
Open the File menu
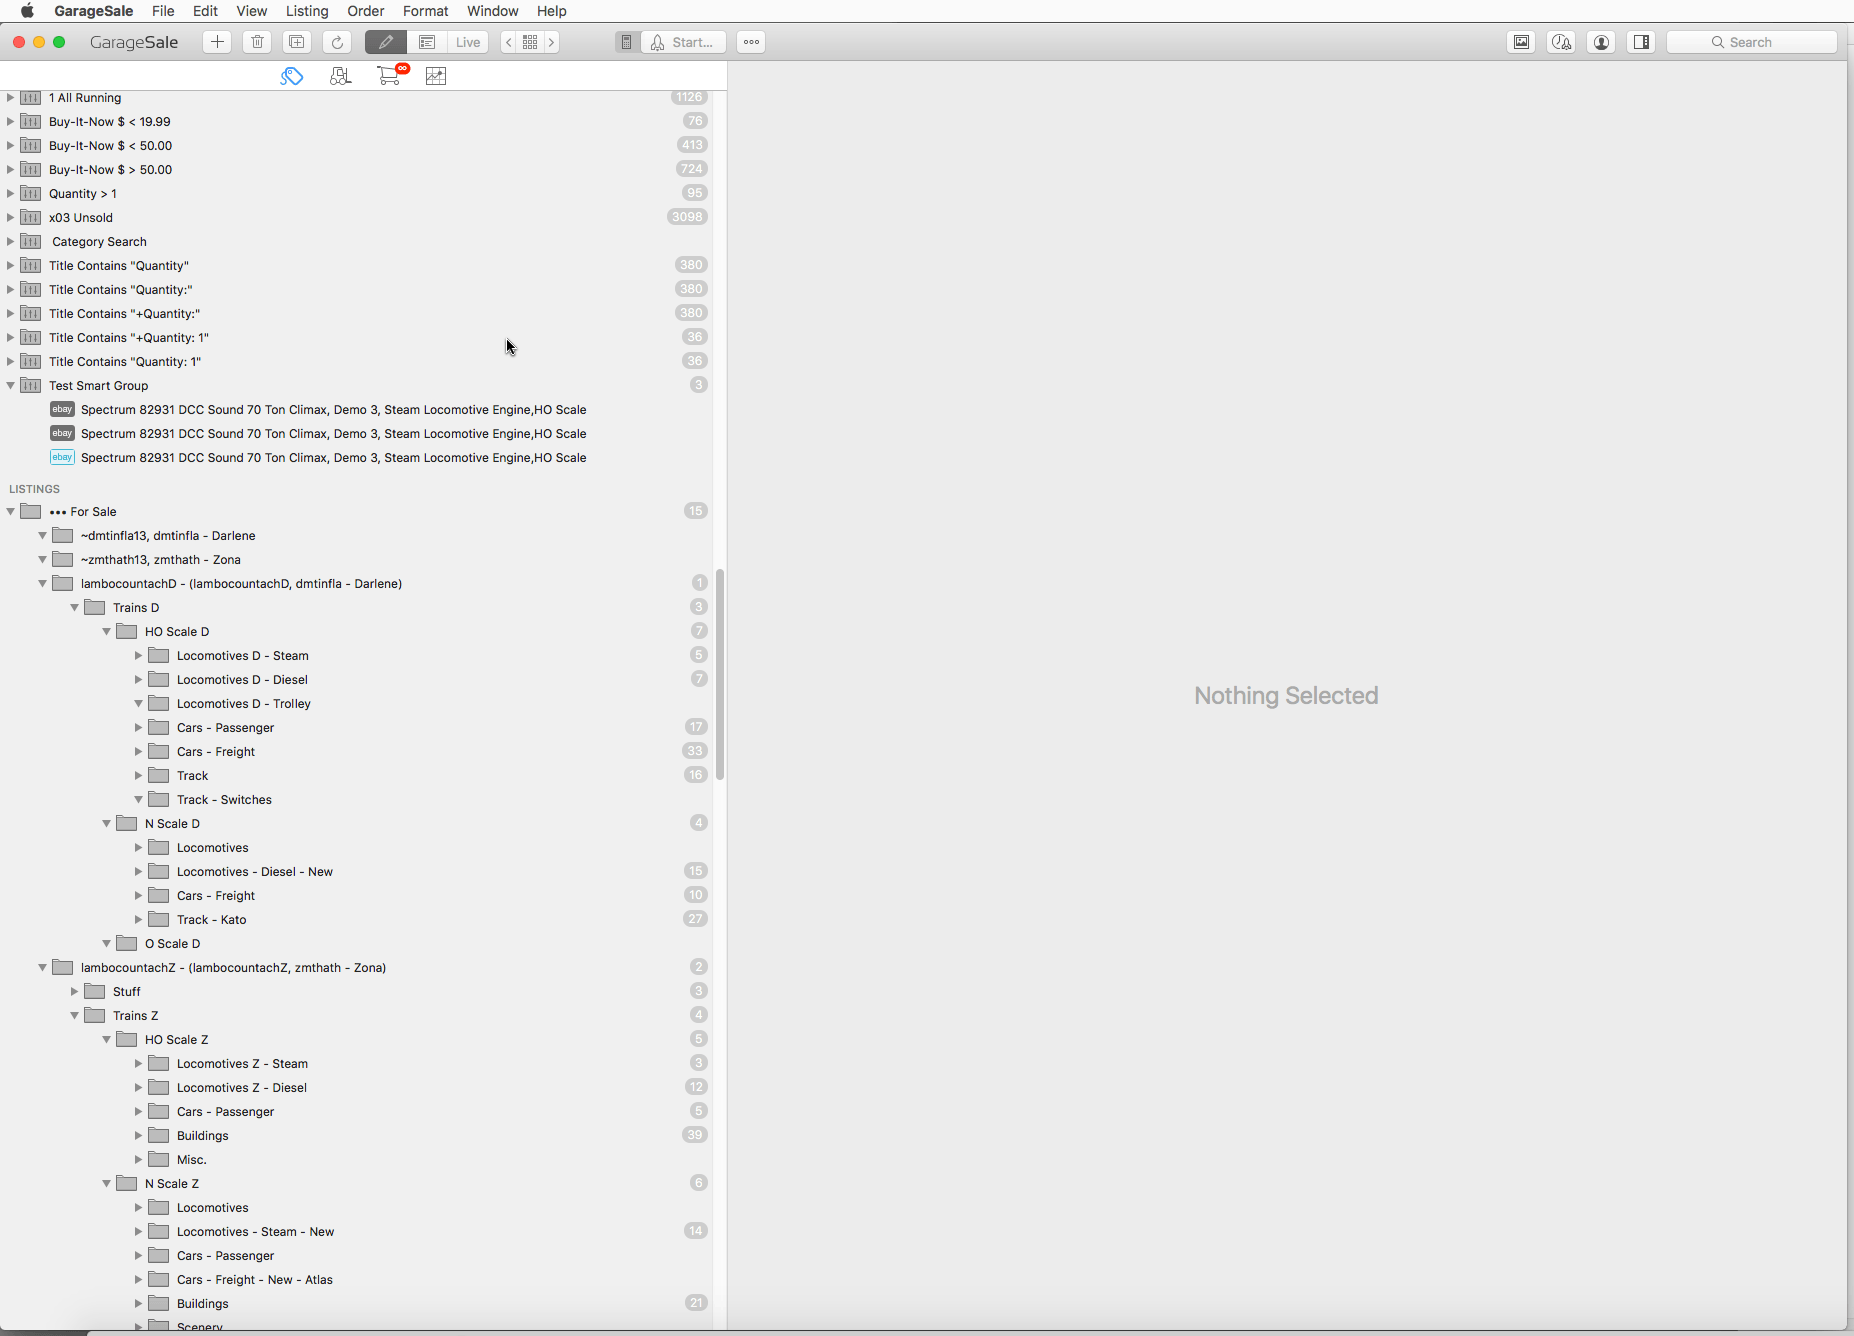[x=163, y=11]
